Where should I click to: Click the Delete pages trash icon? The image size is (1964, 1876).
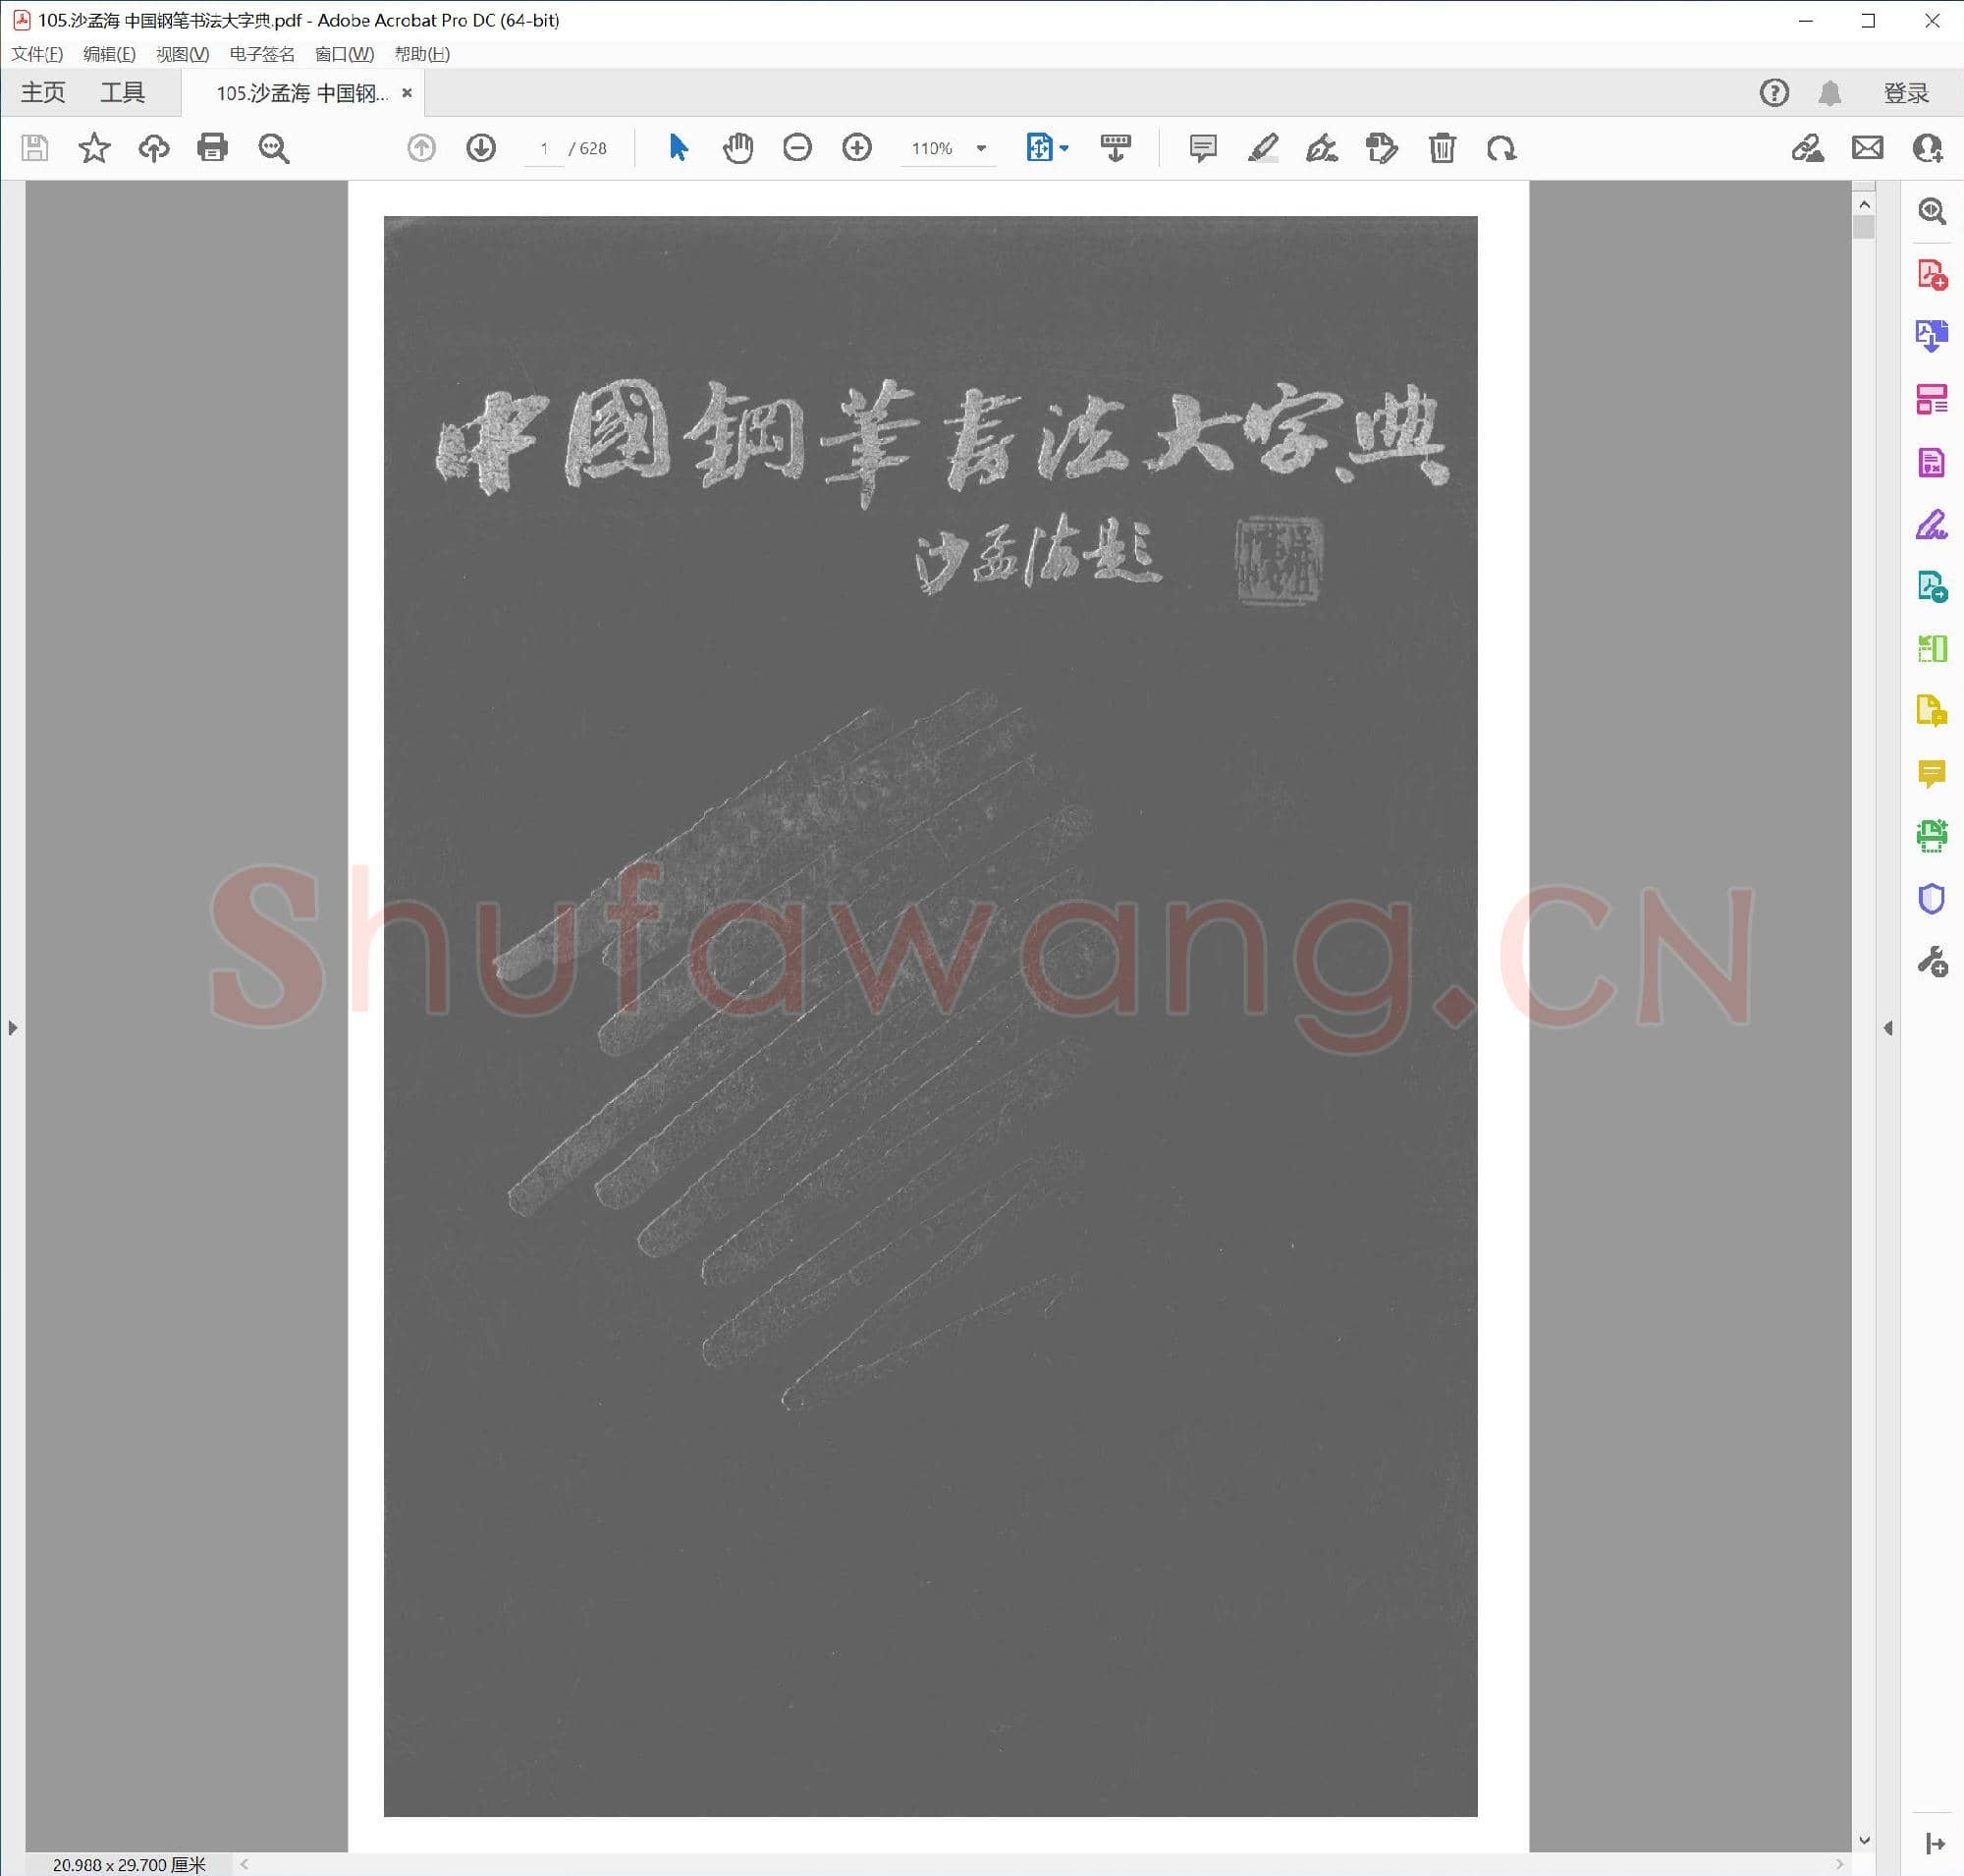tap(1442, 148)
